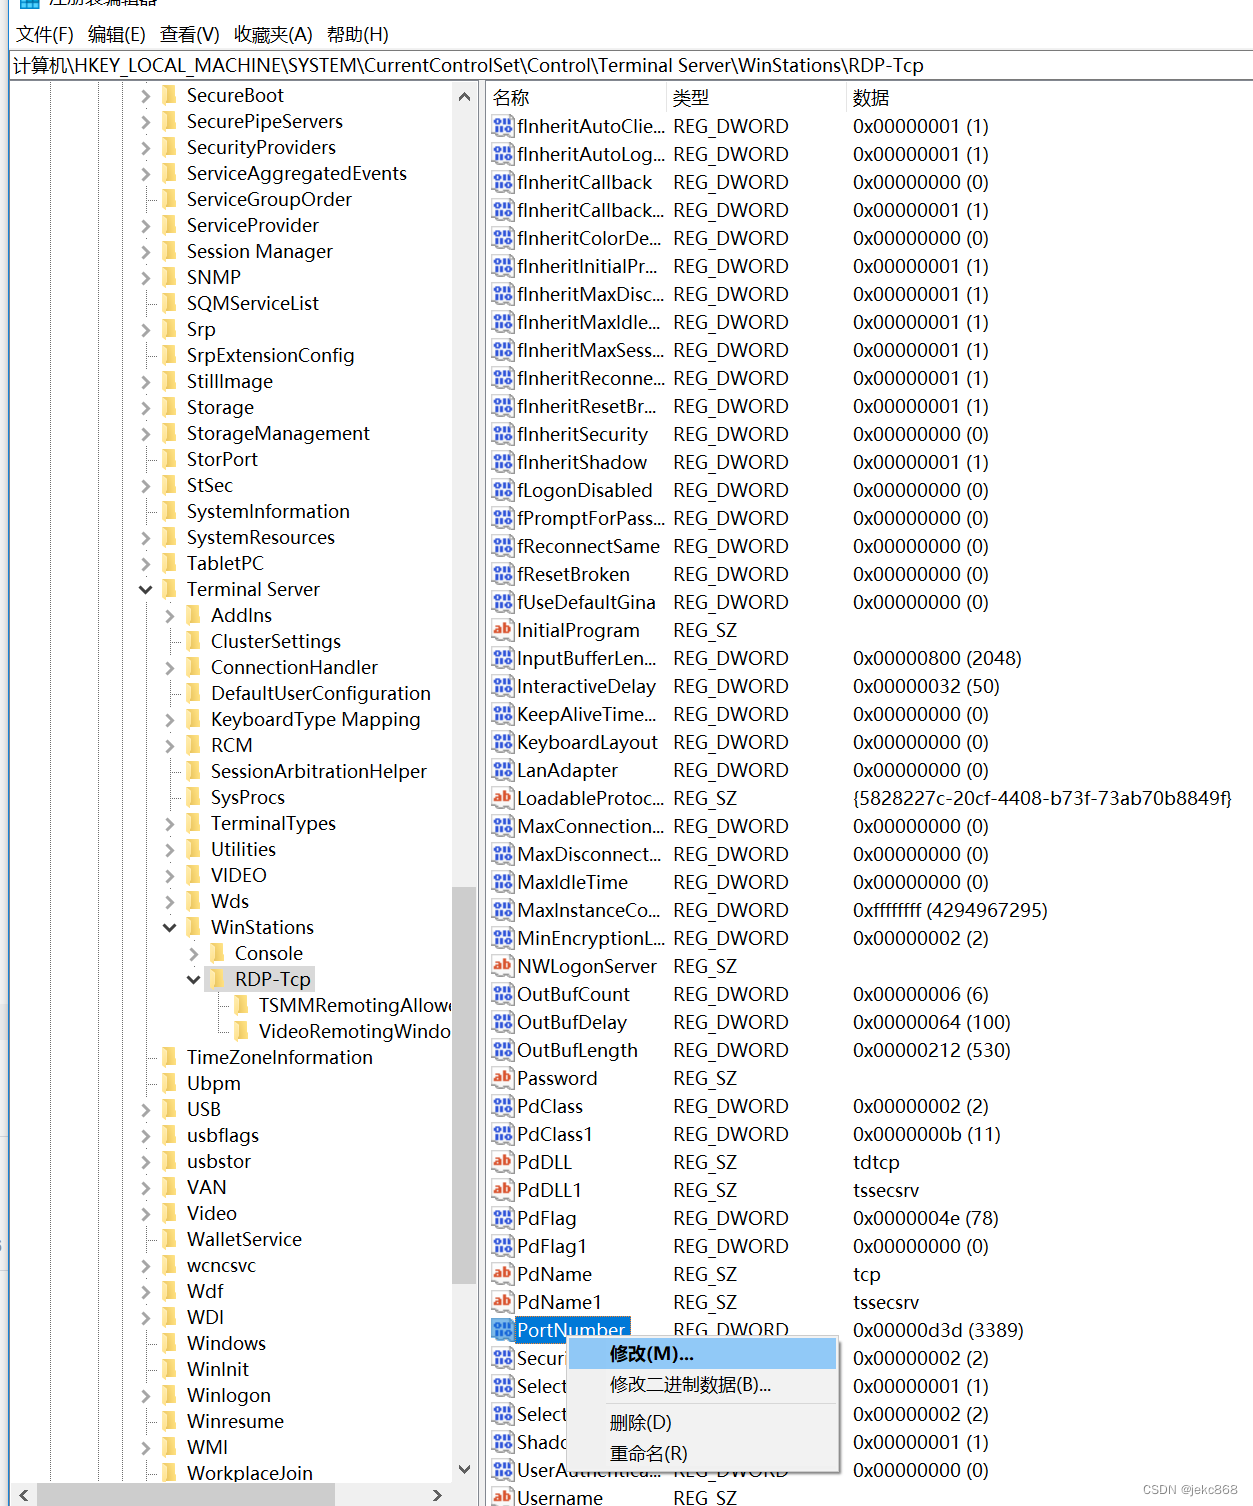Expand the Session Manager tree node

click(x=146, y=251)
